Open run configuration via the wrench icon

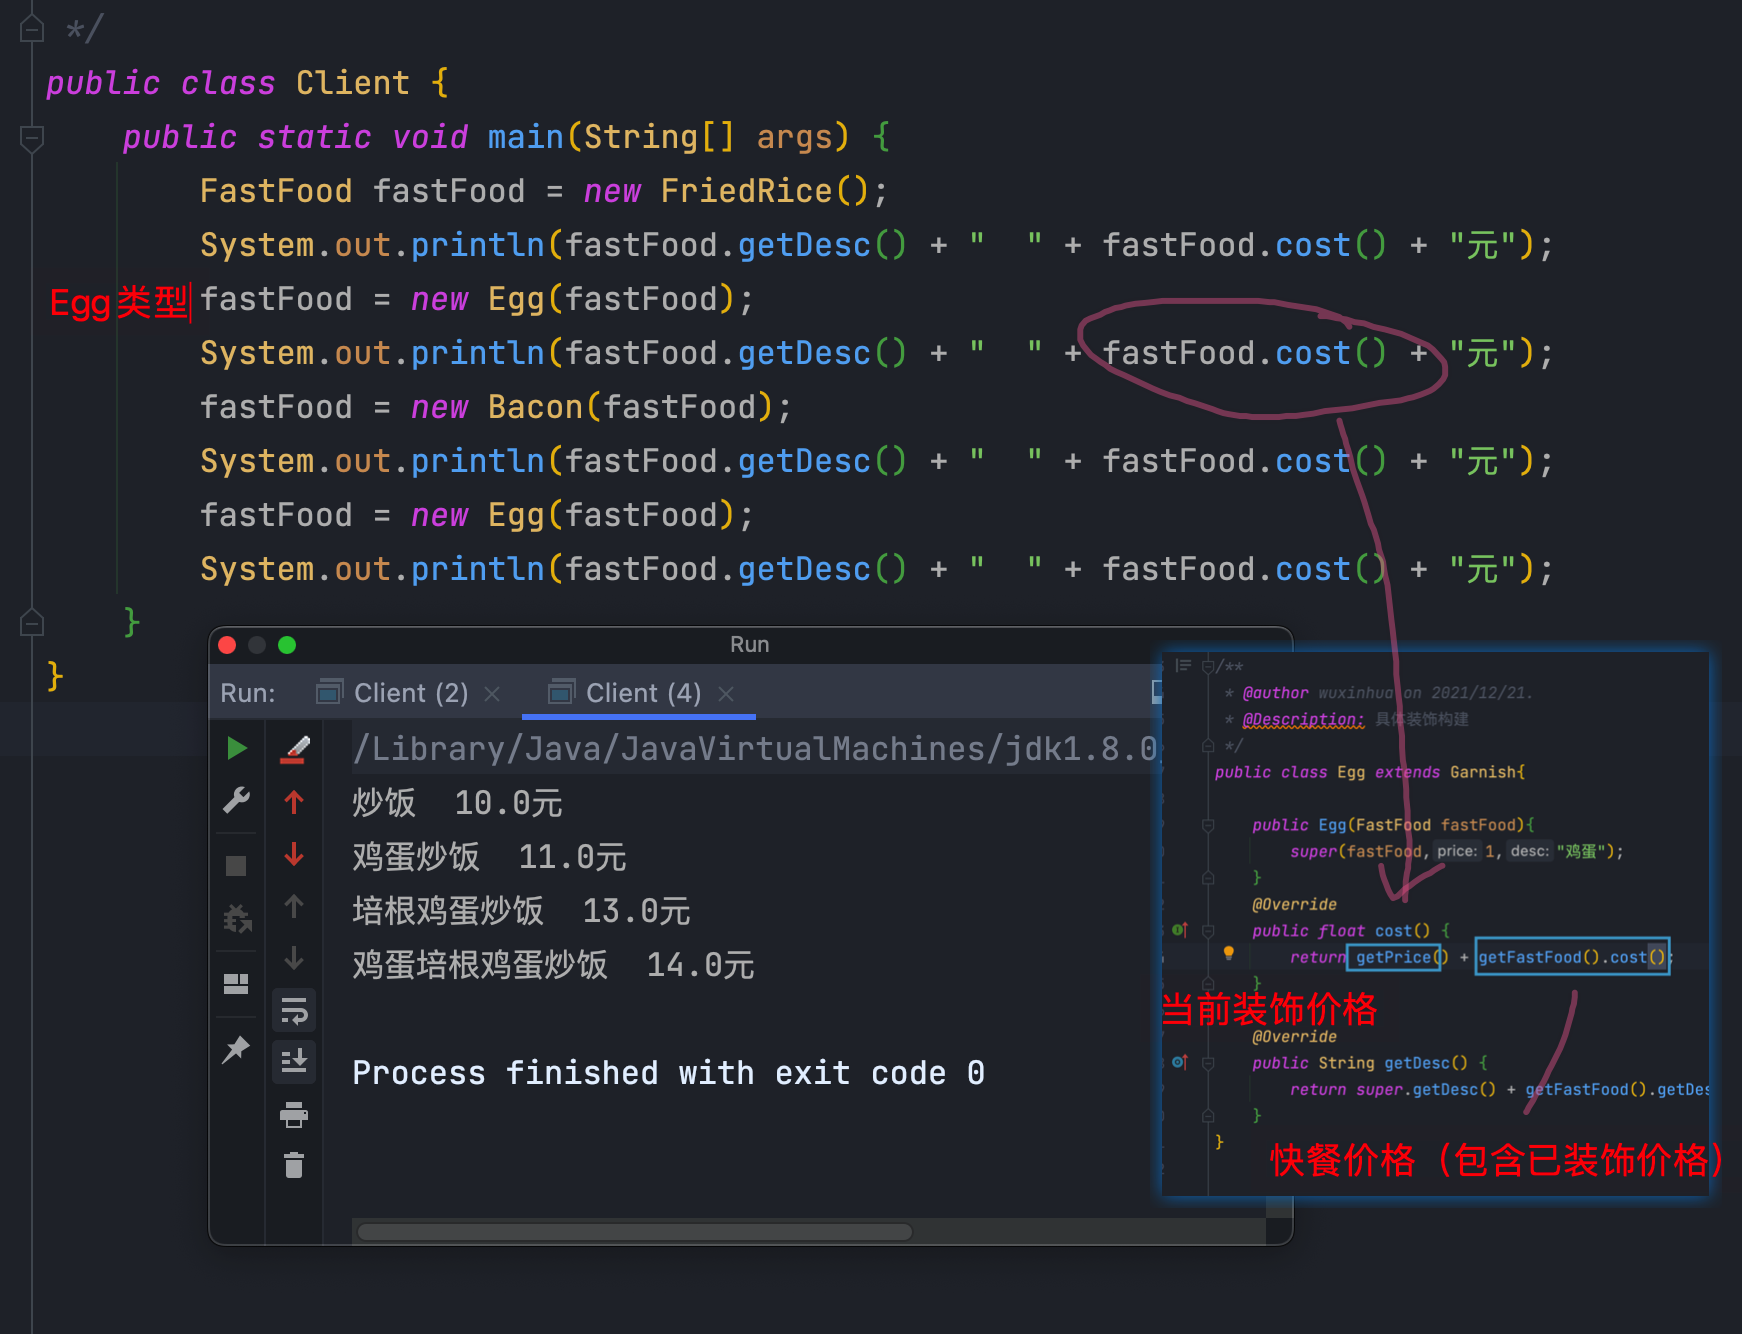237,800
